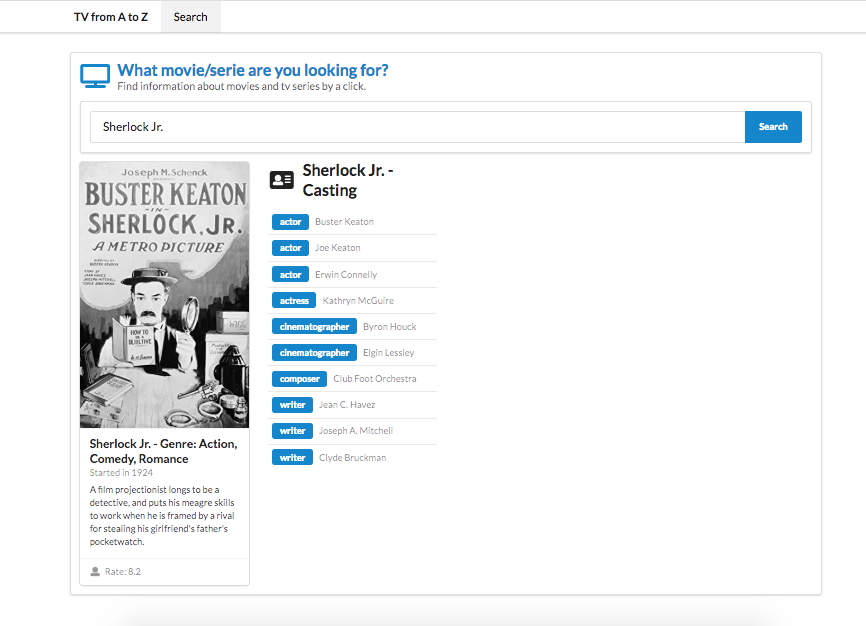Screen dimensions: 866x626
Task: Select the name Kathryn McGuire
Action: 358,301
